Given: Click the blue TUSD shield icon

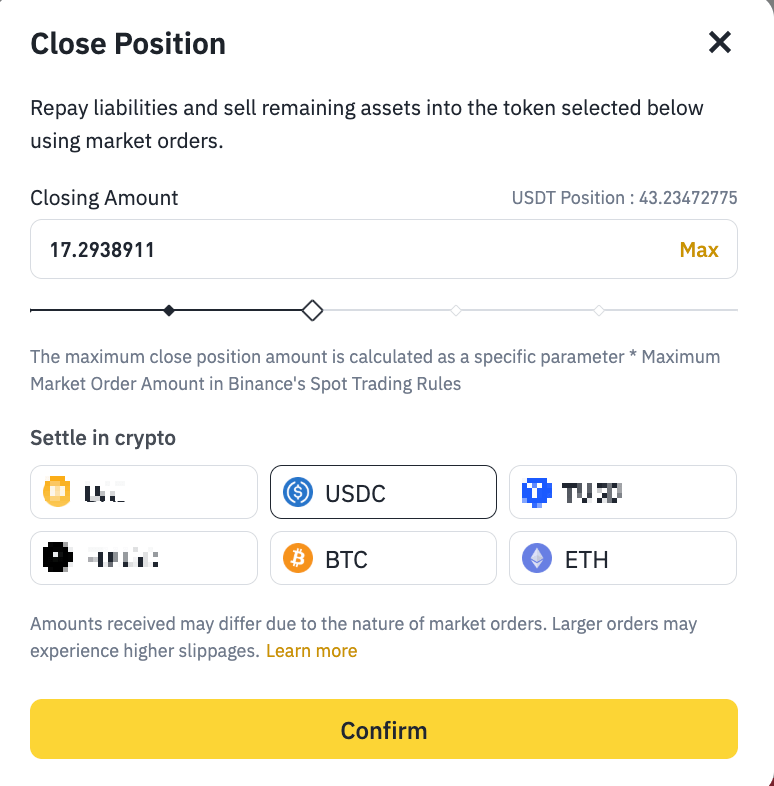Looking at the screenshot, I should [537, 492].
